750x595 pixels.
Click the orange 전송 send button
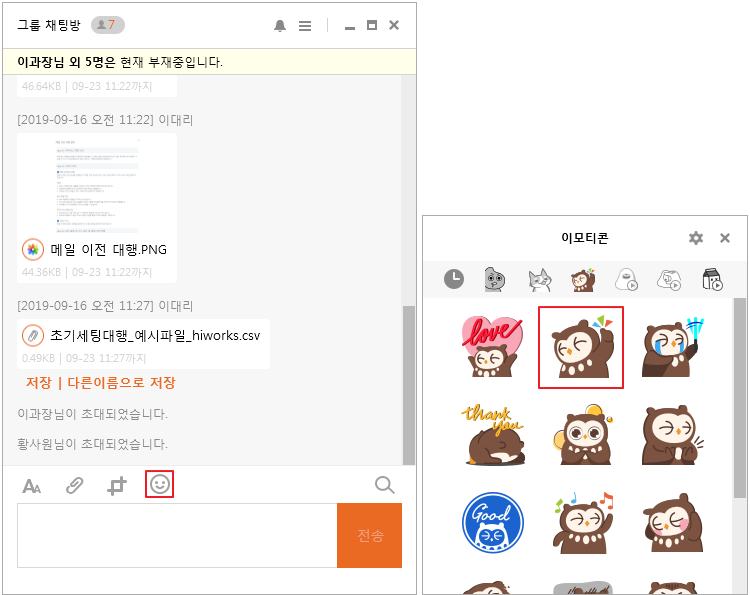[x=369, y=535]
